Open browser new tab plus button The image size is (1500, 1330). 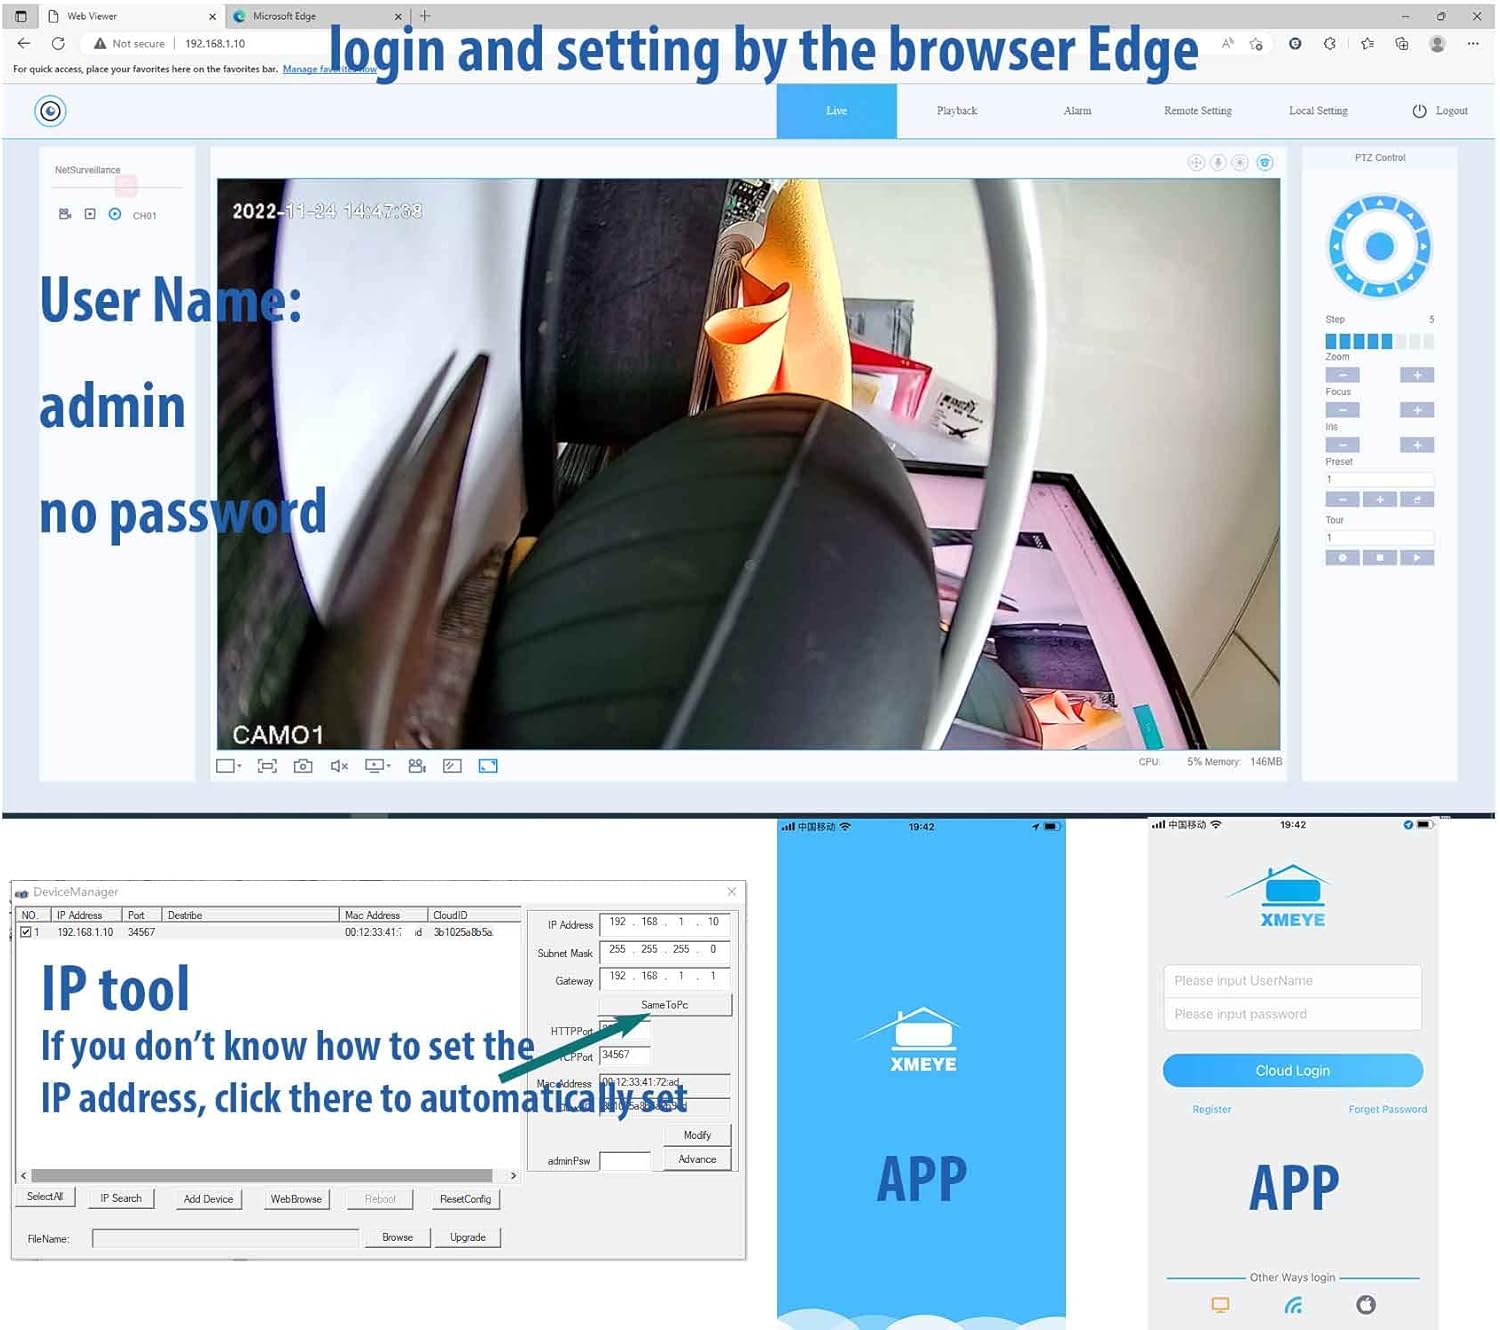(x=425, y=16)
